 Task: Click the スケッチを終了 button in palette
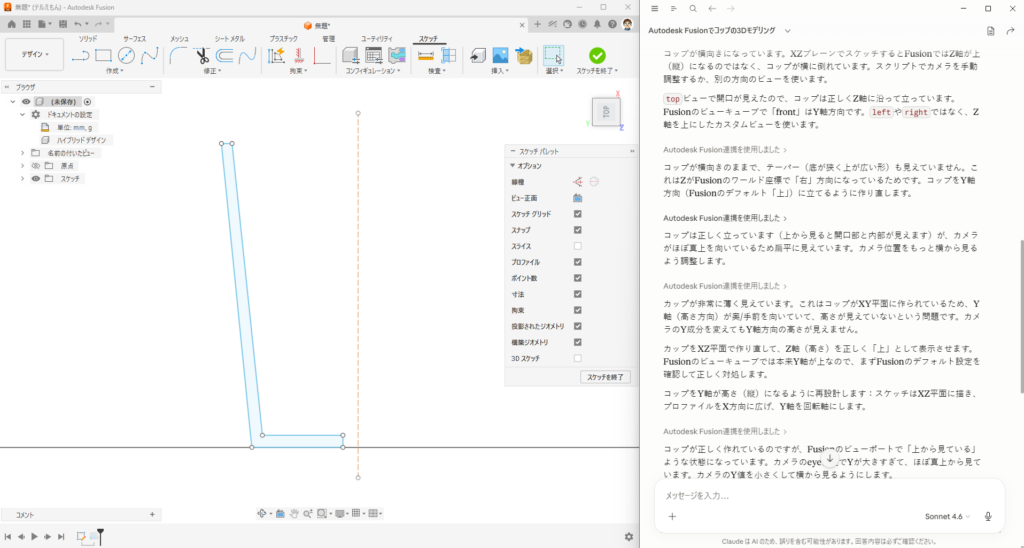[x=605, y=378]
